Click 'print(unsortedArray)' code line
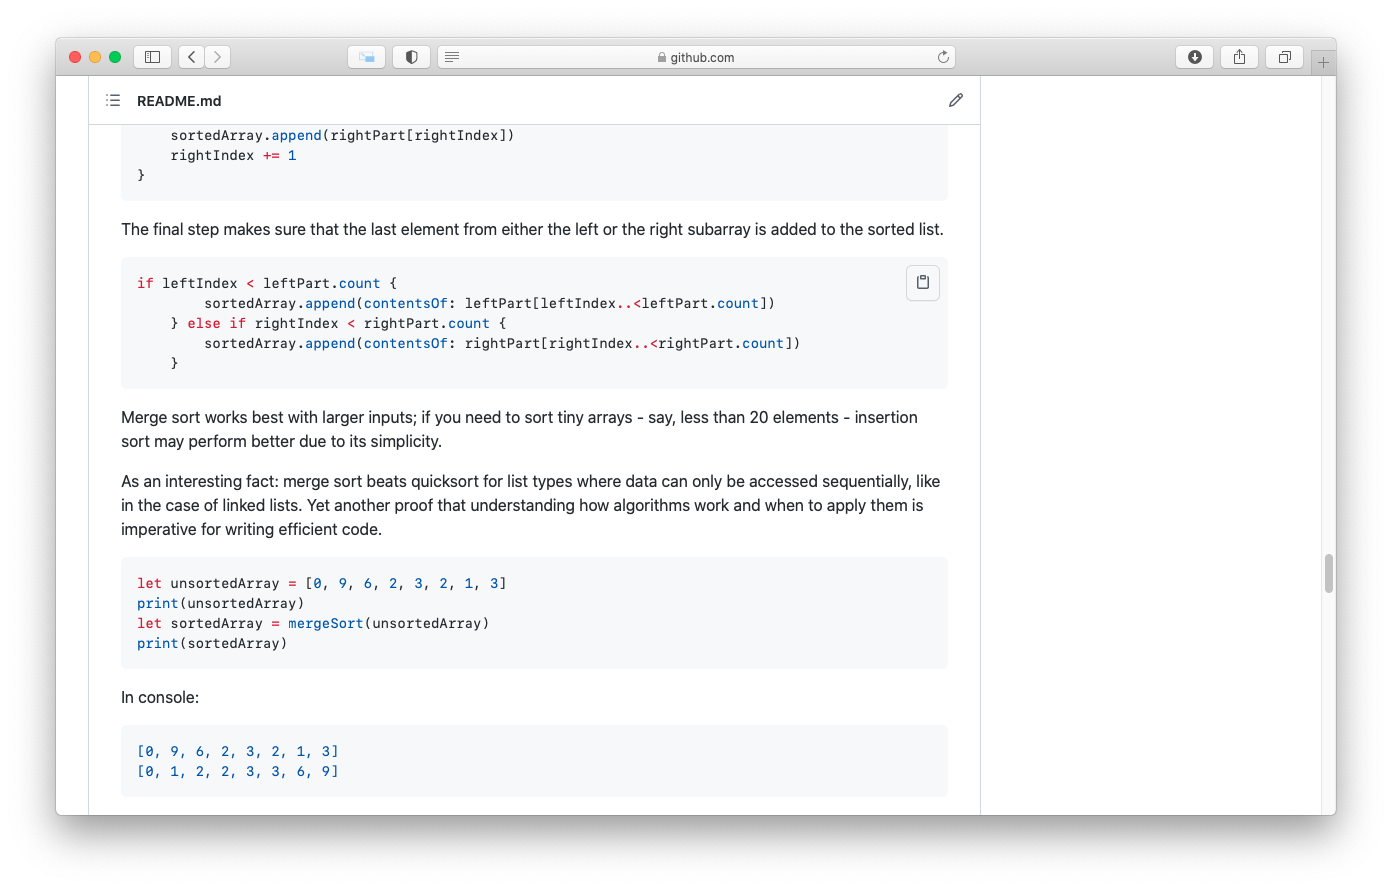Screen dimensions: 1392x889 point(221,603)
